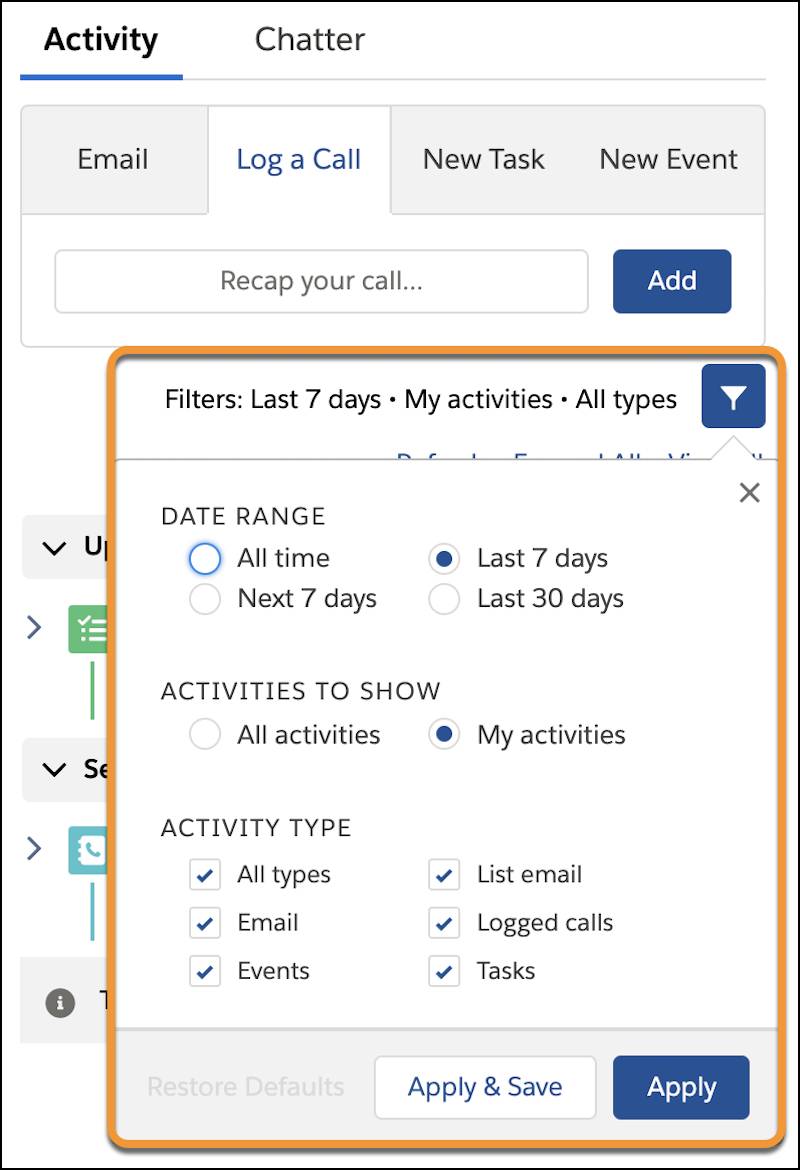Image resolution: width=800 pixels, height=1170 pixels.
Task: Close the filter panel with X
Action: click(749, 492)
